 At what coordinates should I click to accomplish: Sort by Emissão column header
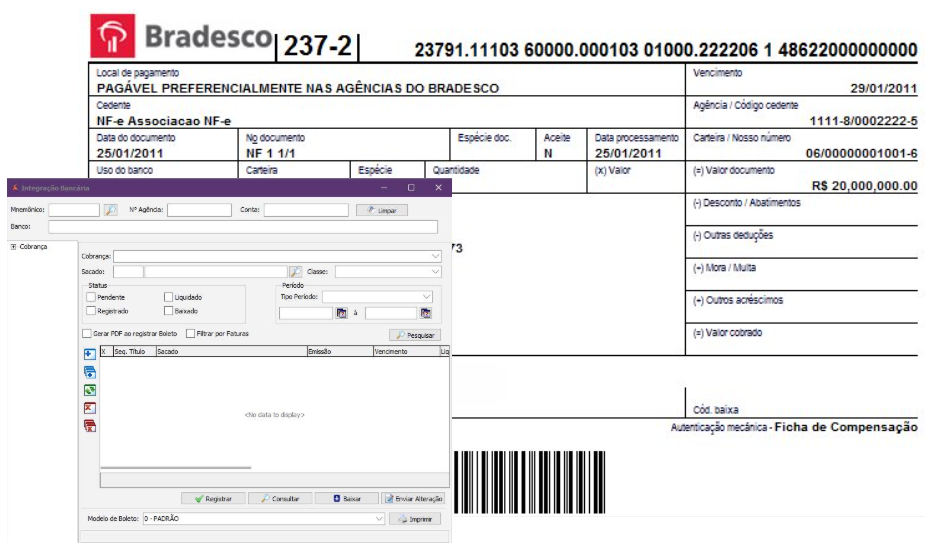point(340,351)
